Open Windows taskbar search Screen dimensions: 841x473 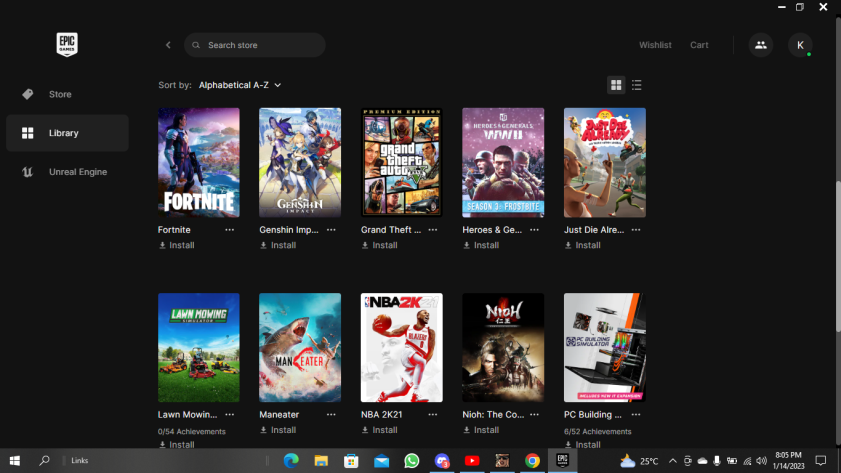pos(45,461)
